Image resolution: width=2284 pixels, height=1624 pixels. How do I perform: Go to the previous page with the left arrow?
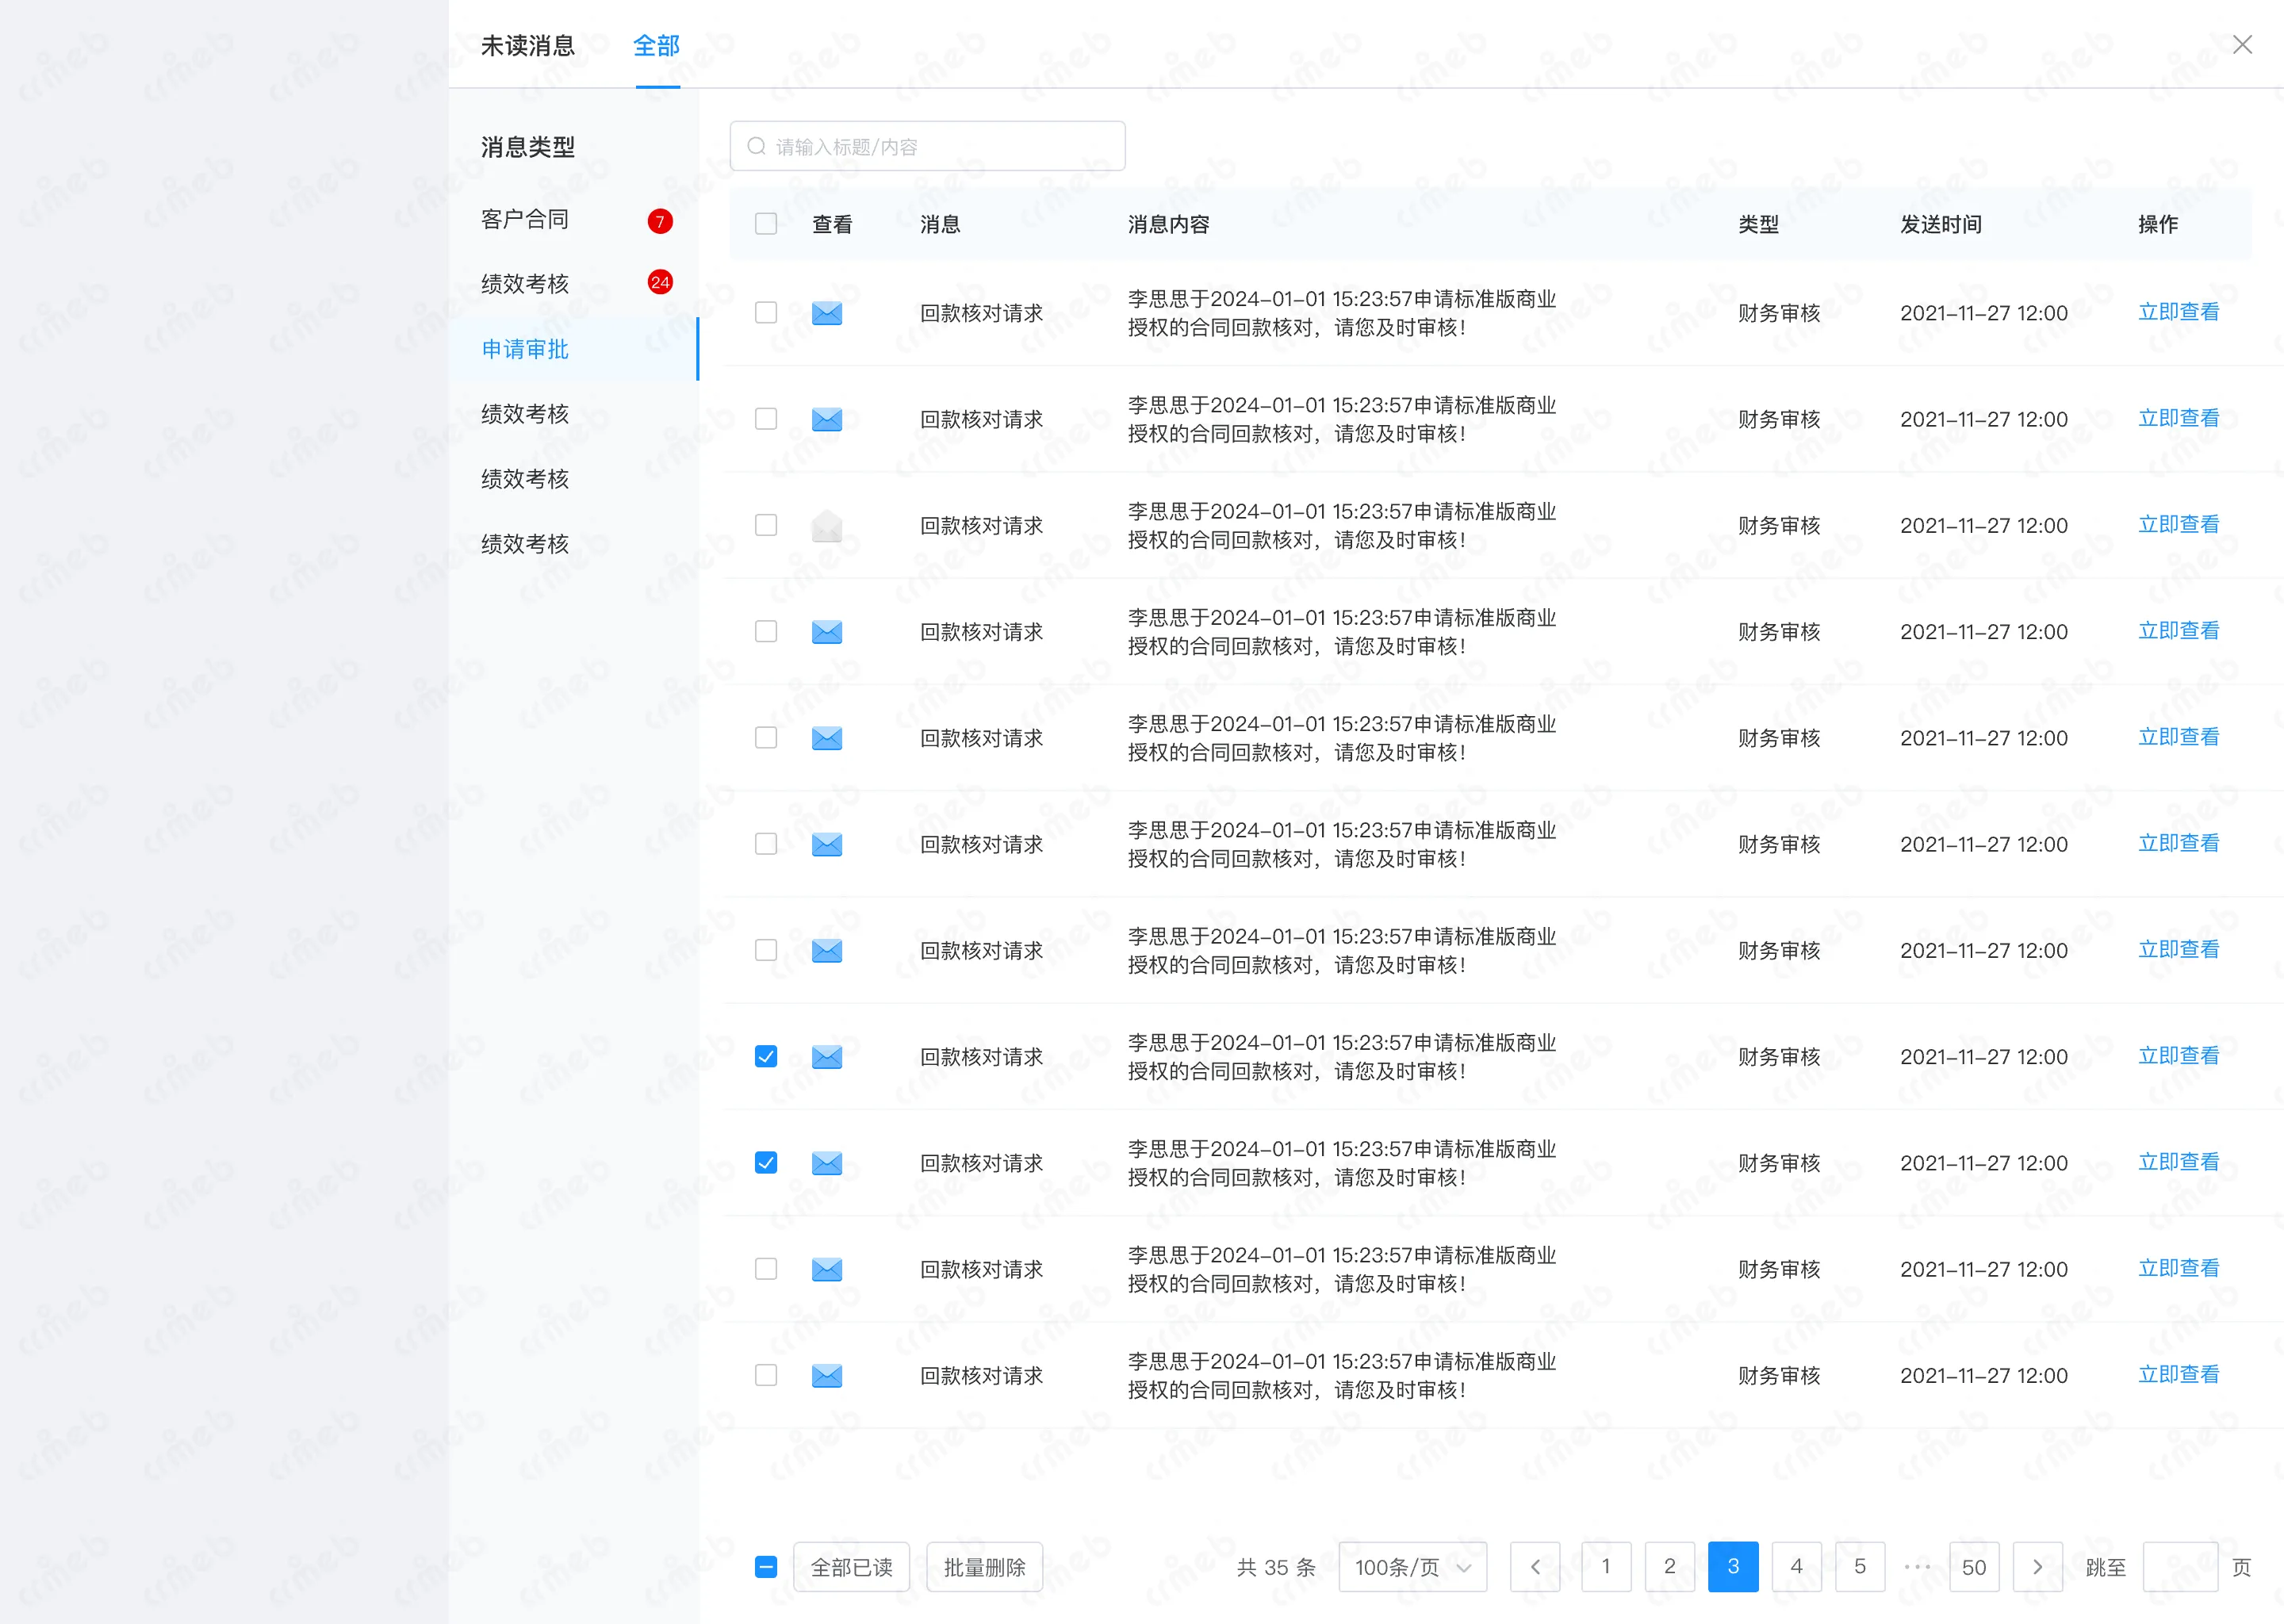tap(1535, 1566)
